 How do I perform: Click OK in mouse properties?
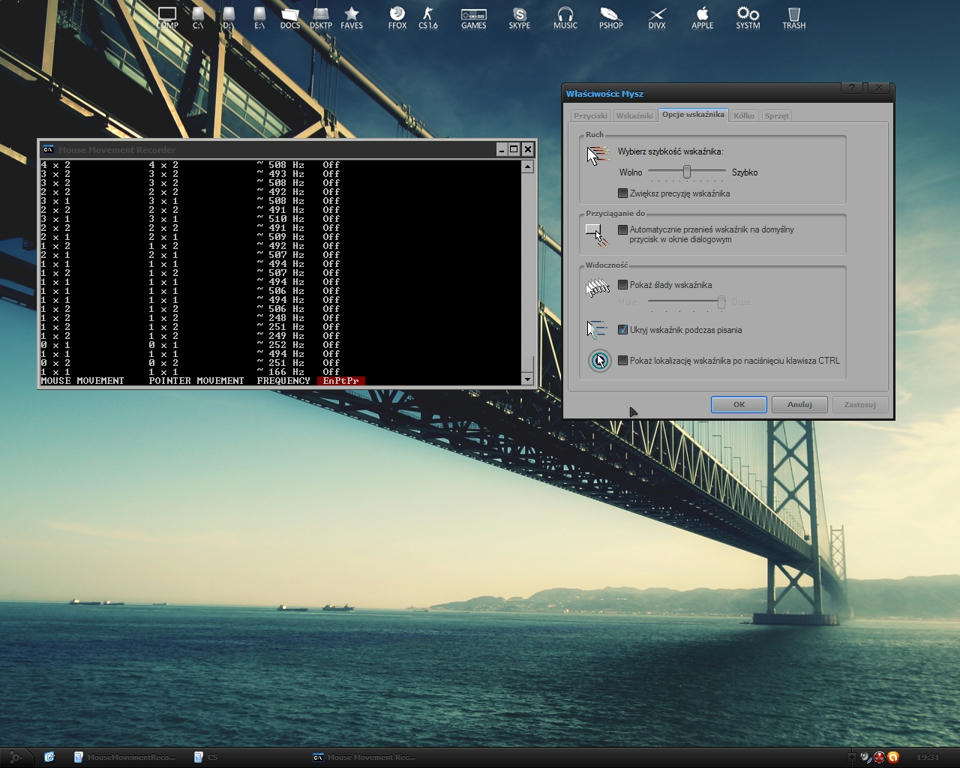coord(739,404)
